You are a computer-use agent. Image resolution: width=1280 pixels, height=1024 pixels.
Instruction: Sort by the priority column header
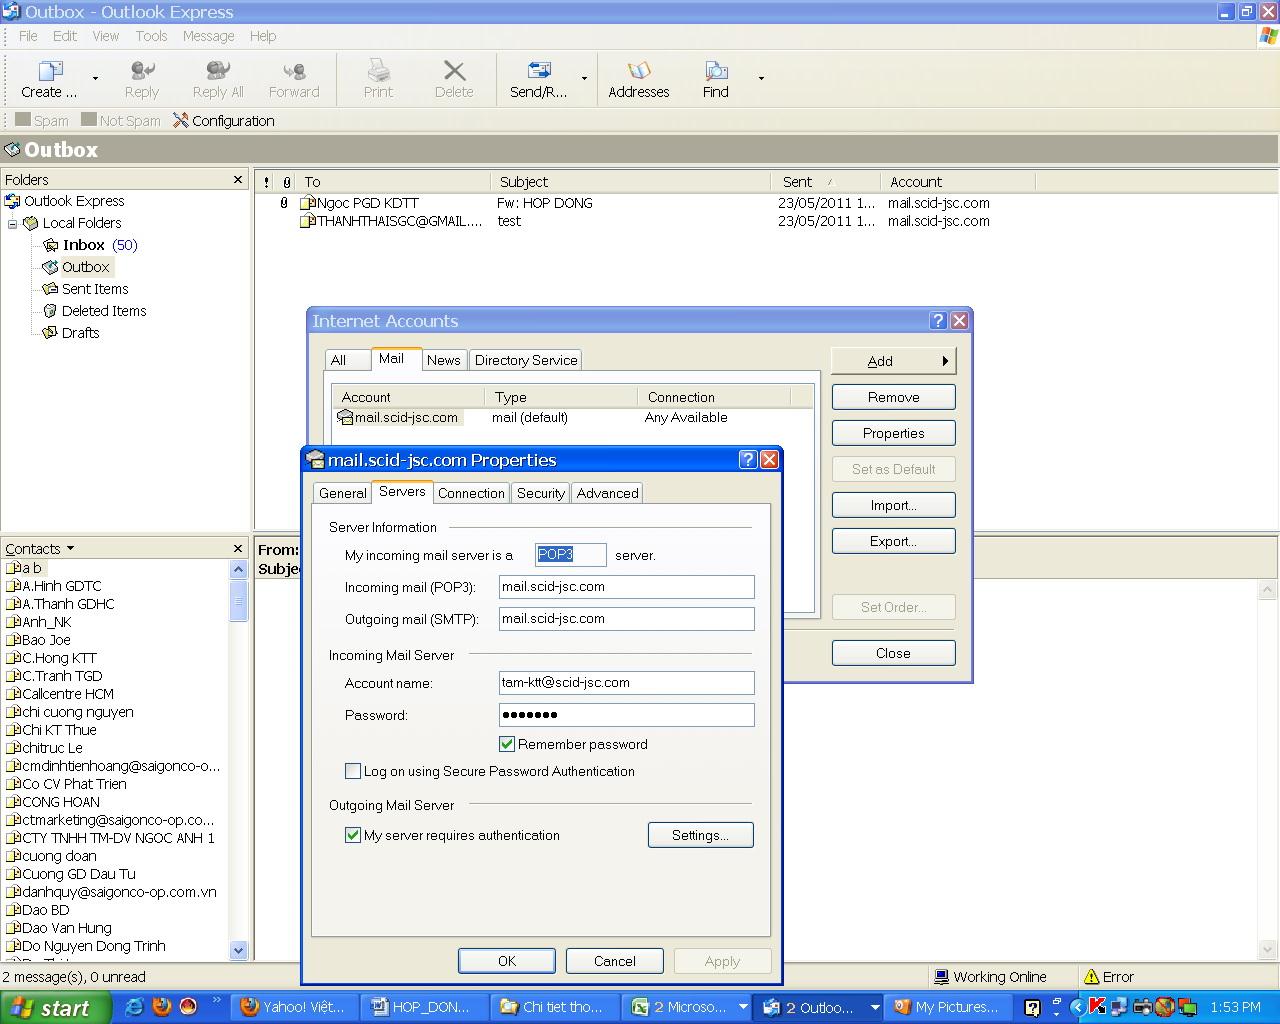(x=266, y=182)
